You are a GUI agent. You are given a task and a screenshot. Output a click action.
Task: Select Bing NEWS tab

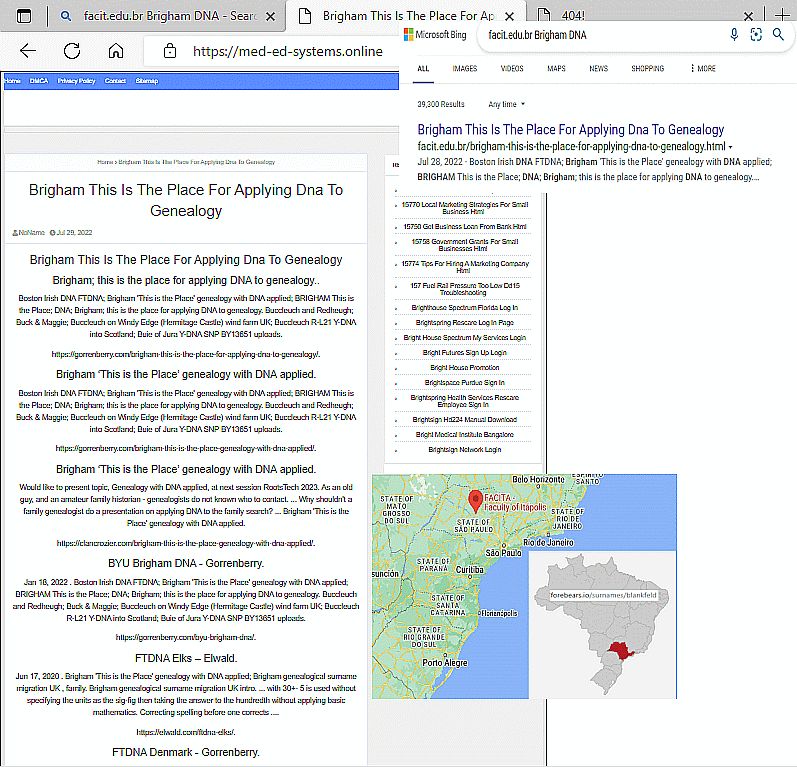[x=598, y=68]
